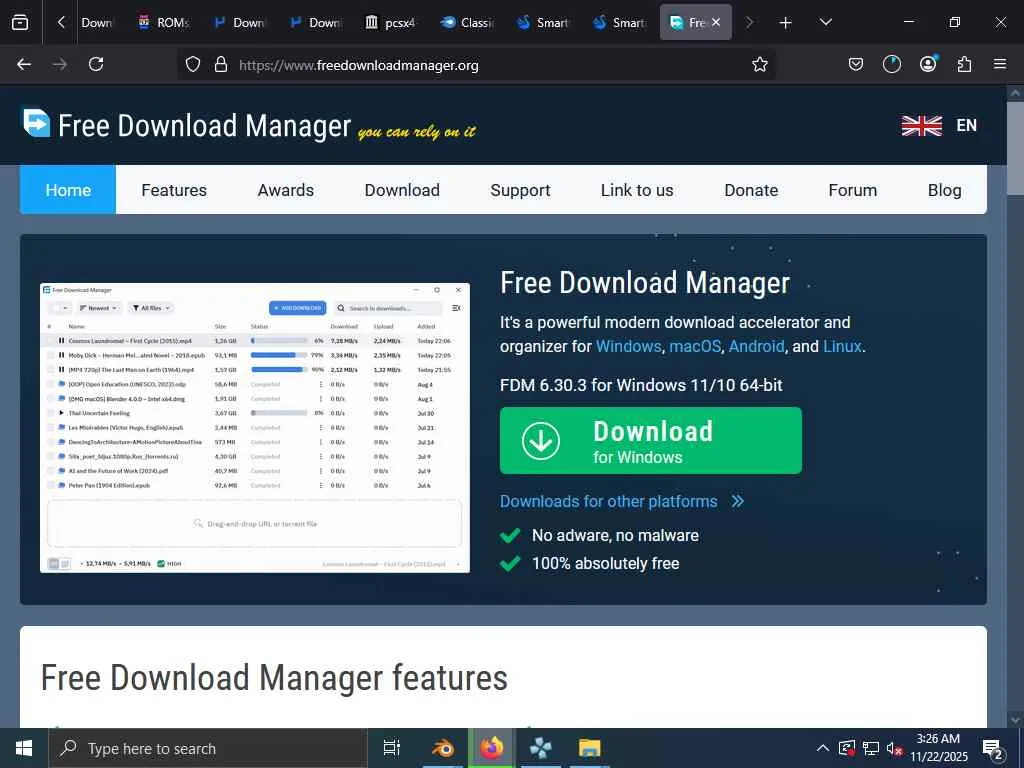Follow the Linux platform link
This screenshot has width=1024, height=768.
[842, 346]
